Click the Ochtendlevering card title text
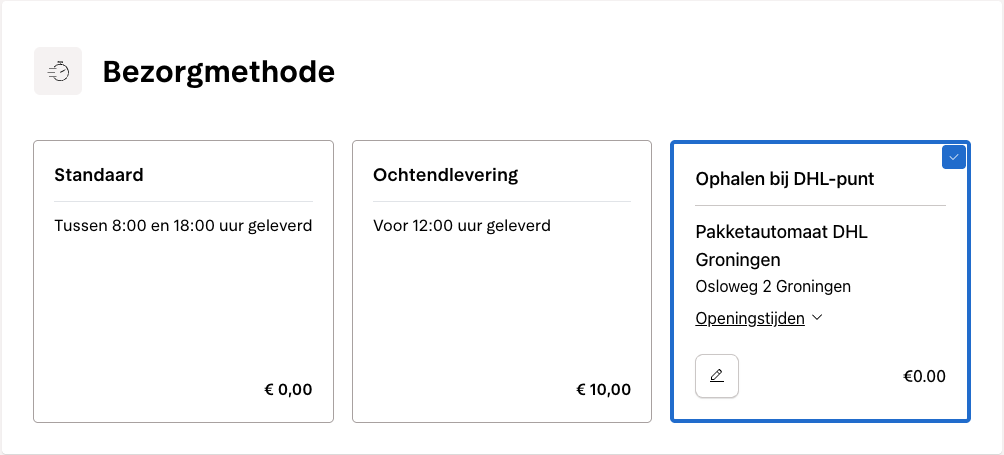Viewport: 1004px width, 455px height. [446, 175]
